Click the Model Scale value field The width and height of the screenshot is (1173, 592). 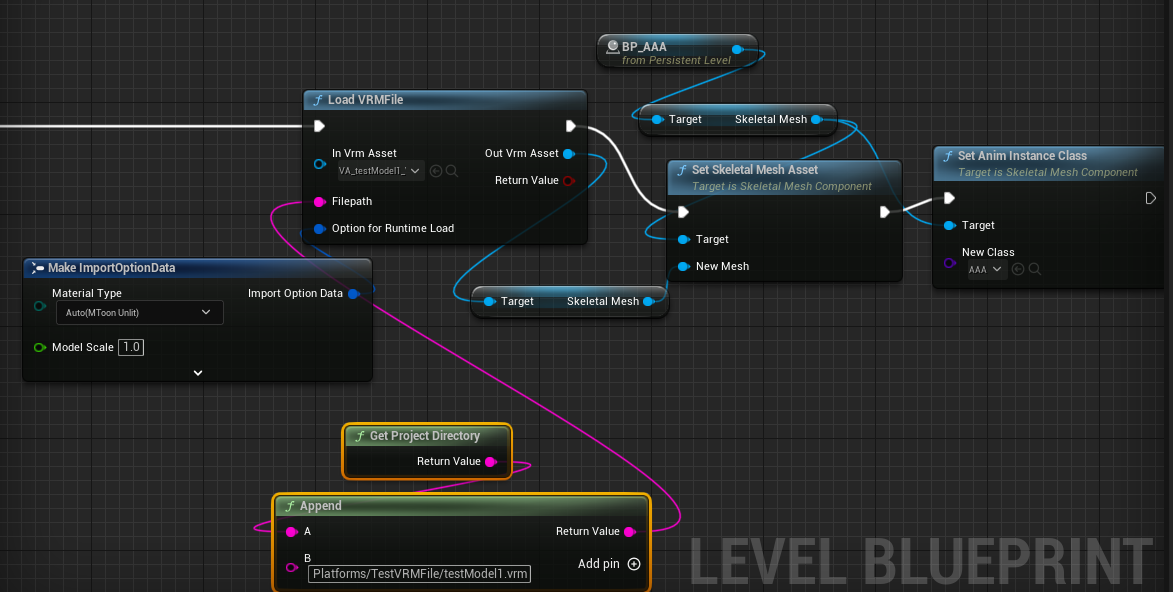point(130,347)
